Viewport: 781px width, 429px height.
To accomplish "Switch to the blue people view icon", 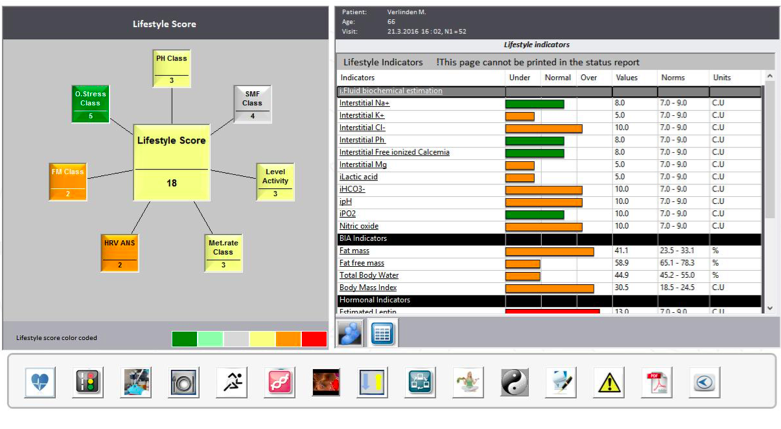I will click(350, 333).
